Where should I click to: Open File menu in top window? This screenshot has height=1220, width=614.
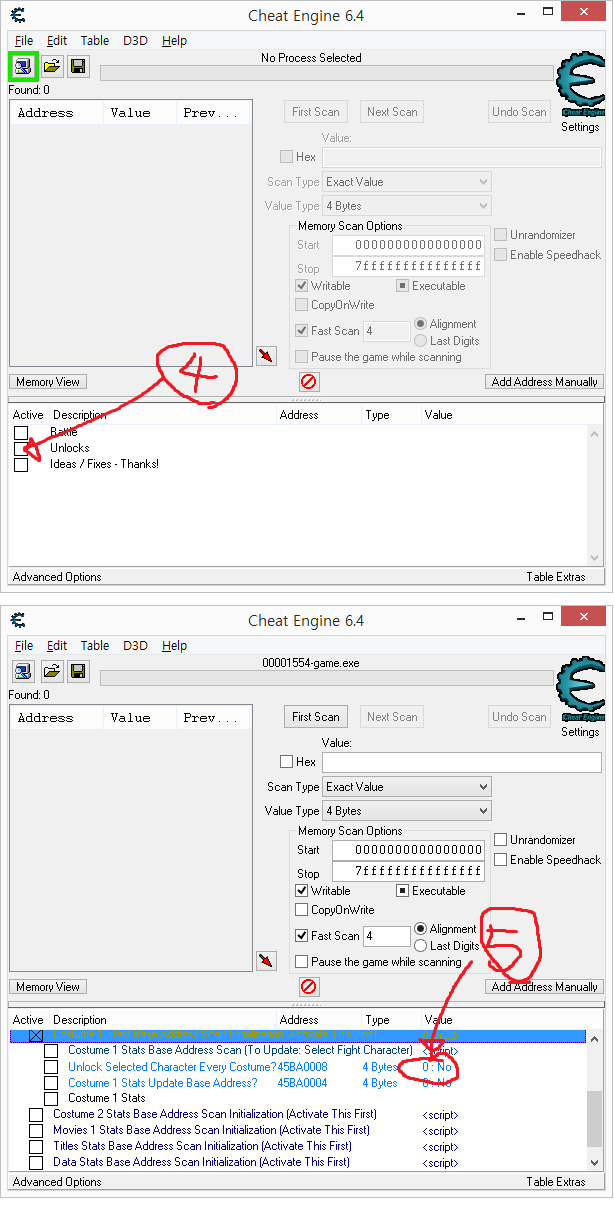(24, 41)
